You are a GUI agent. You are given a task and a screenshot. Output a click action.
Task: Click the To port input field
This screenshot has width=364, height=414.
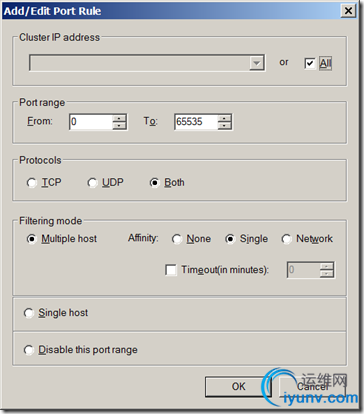pyautogui.click(x=196, y=122)
